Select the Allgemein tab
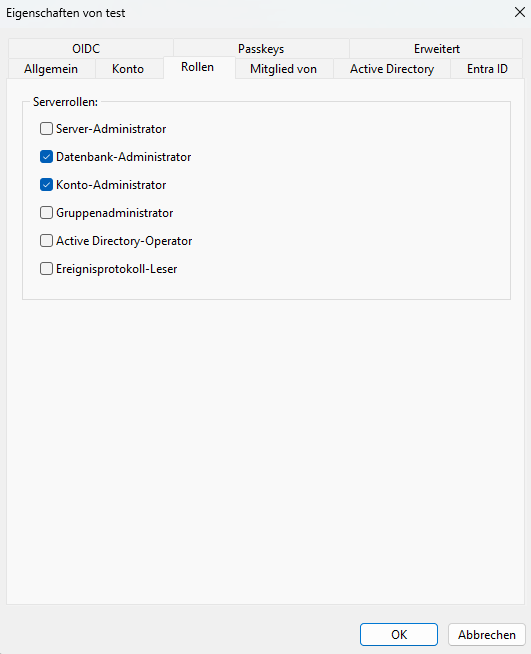The width and height of the screenshot is (531, 654). click(51, 69)
